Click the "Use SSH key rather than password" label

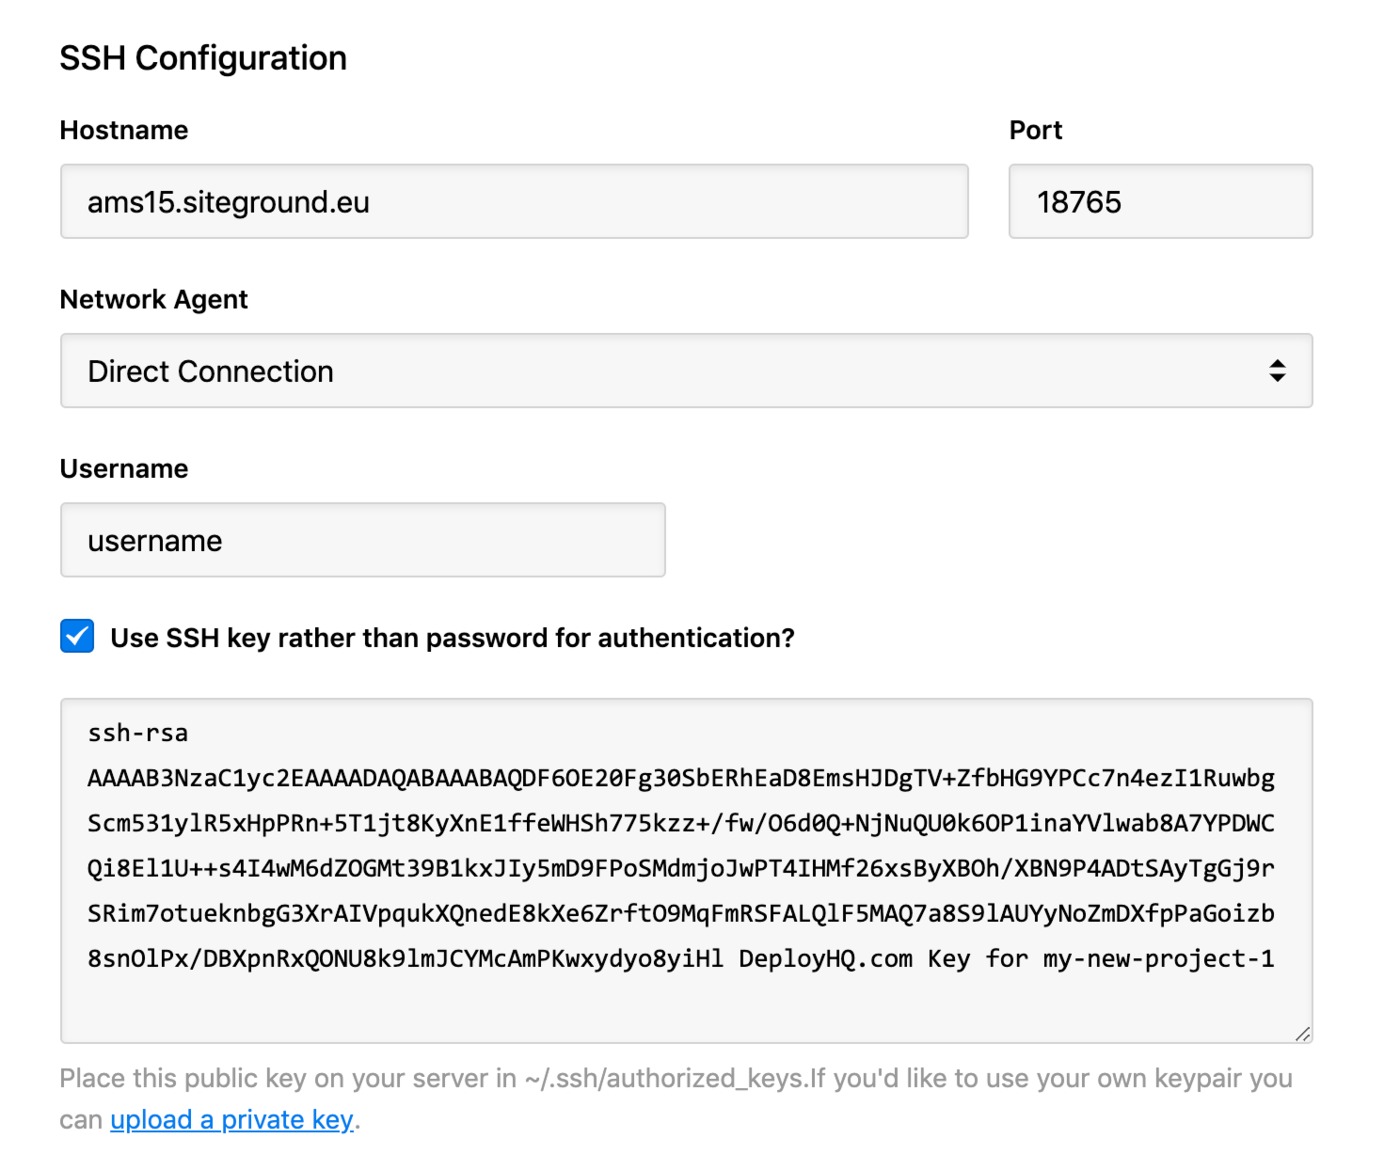pyautogui.click(x=452, y=638)
